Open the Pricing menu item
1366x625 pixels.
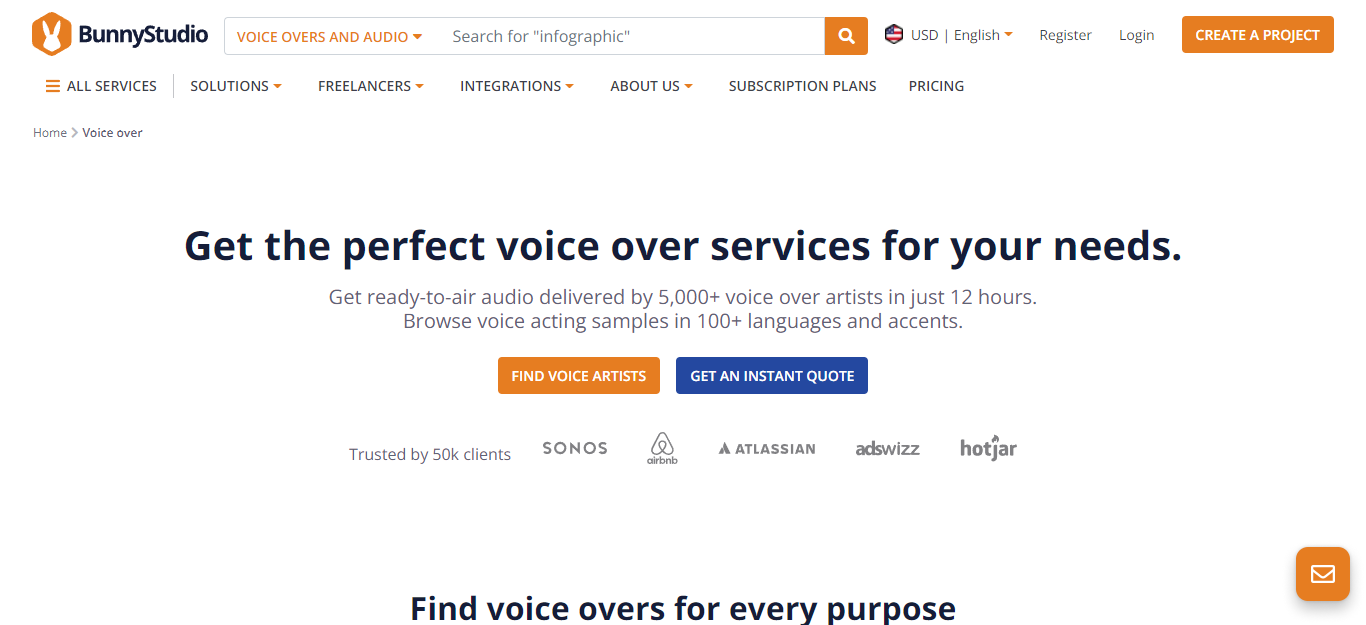coord(936,86)
